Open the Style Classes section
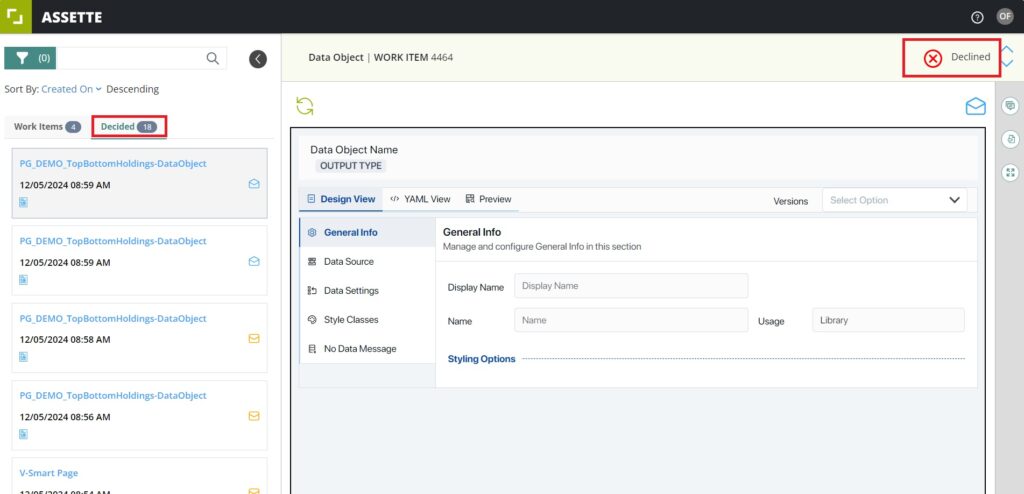 367,320
